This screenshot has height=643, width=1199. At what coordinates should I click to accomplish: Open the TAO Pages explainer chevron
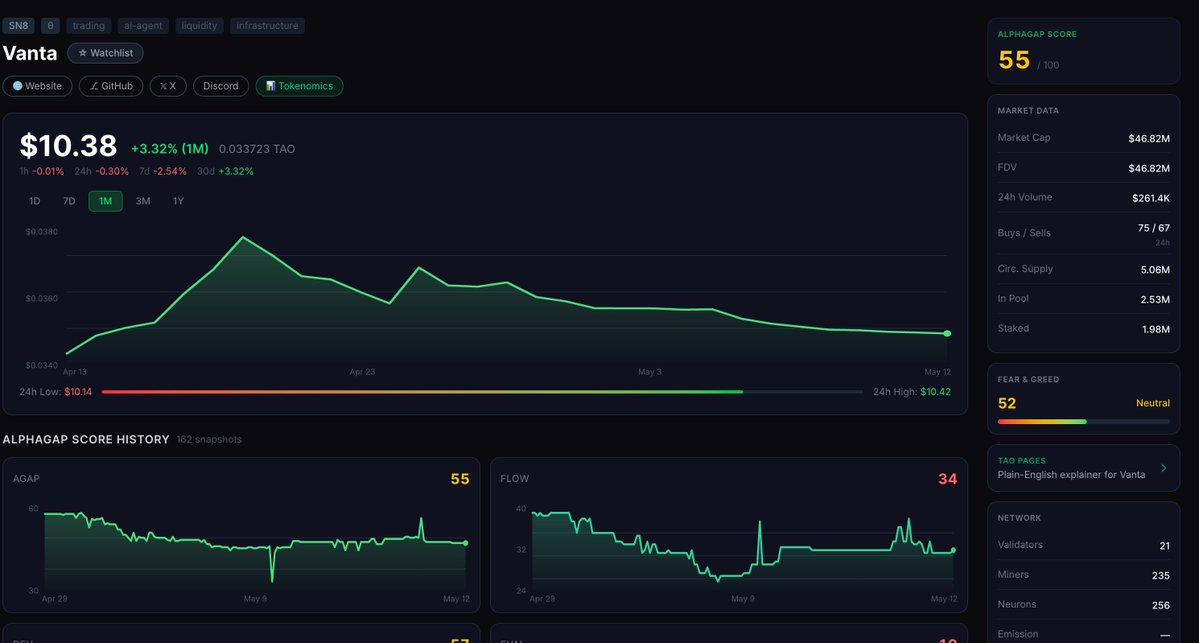tap(1164, 468)
